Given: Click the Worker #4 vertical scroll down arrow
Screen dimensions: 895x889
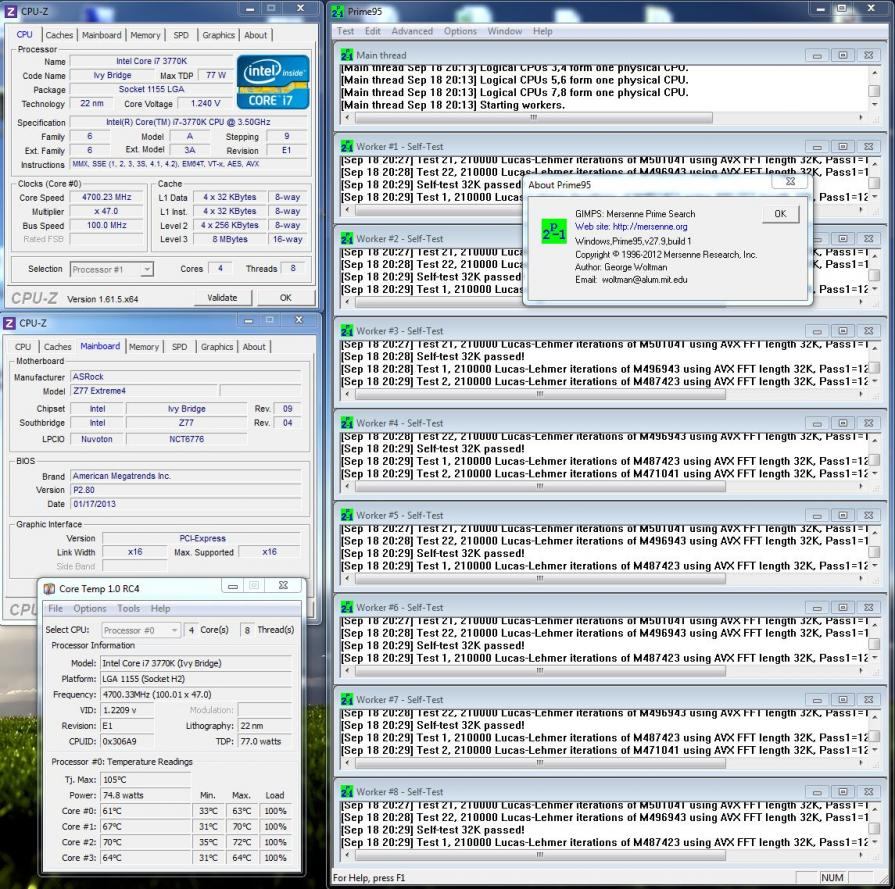Looking at the screenshot, I should (874, 474).
